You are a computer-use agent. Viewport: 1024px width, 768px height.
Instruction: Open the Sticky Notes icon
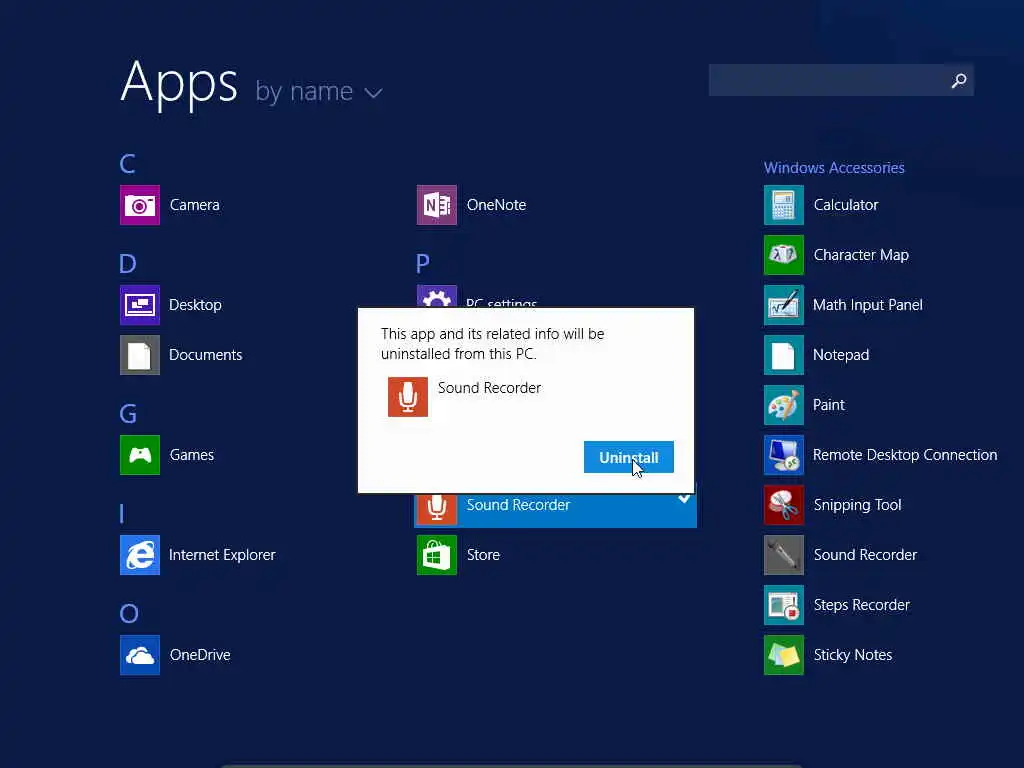coord(784,655)
